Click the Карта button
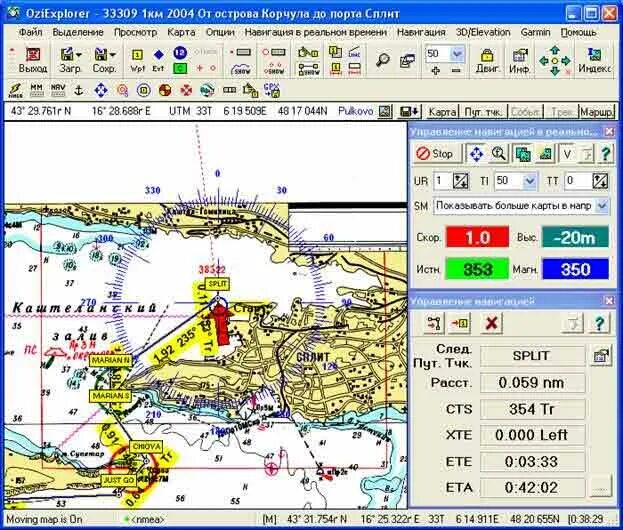The height and width of the screenshot is (530, 623). tap(442, 112)
